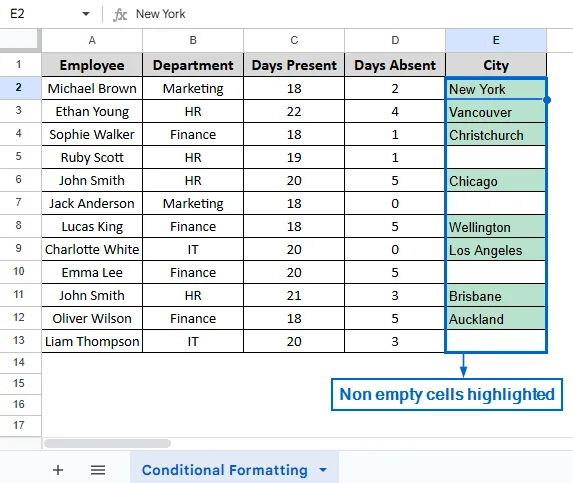
Task: Select the Sophie Walker cell
Action: click(x=92, y=134)
